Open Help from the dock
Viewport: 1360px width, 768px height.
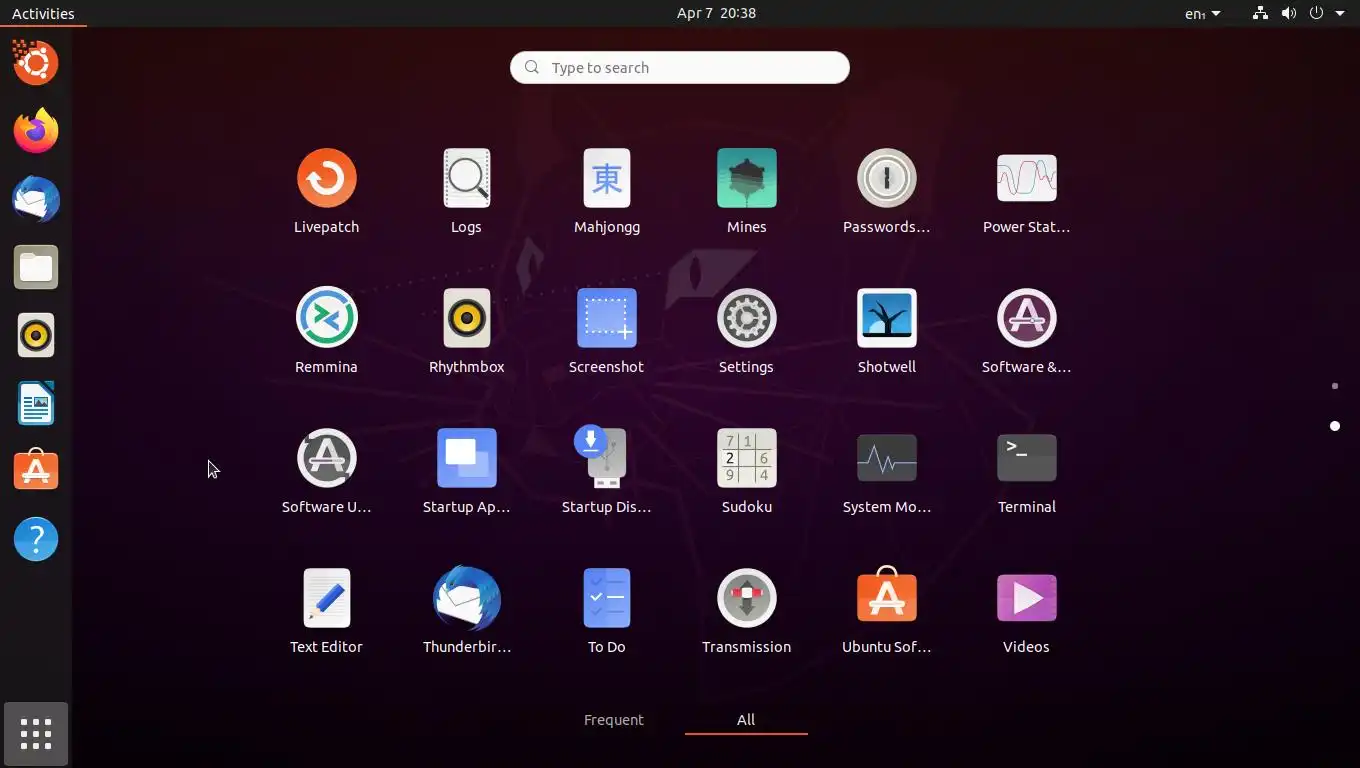pos(36,539)
